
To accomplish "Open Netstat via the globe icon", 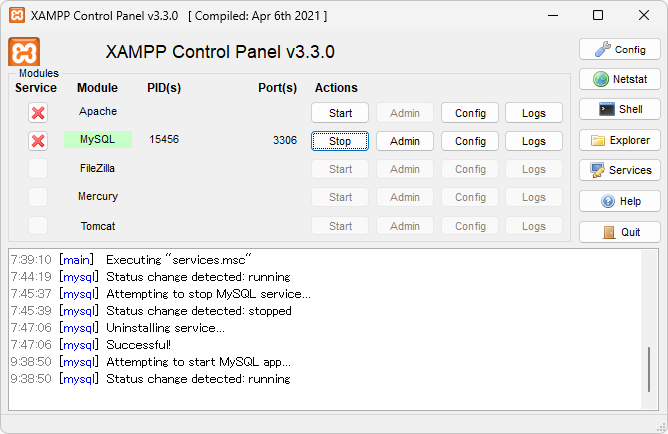I will click(x=619, y=79).
